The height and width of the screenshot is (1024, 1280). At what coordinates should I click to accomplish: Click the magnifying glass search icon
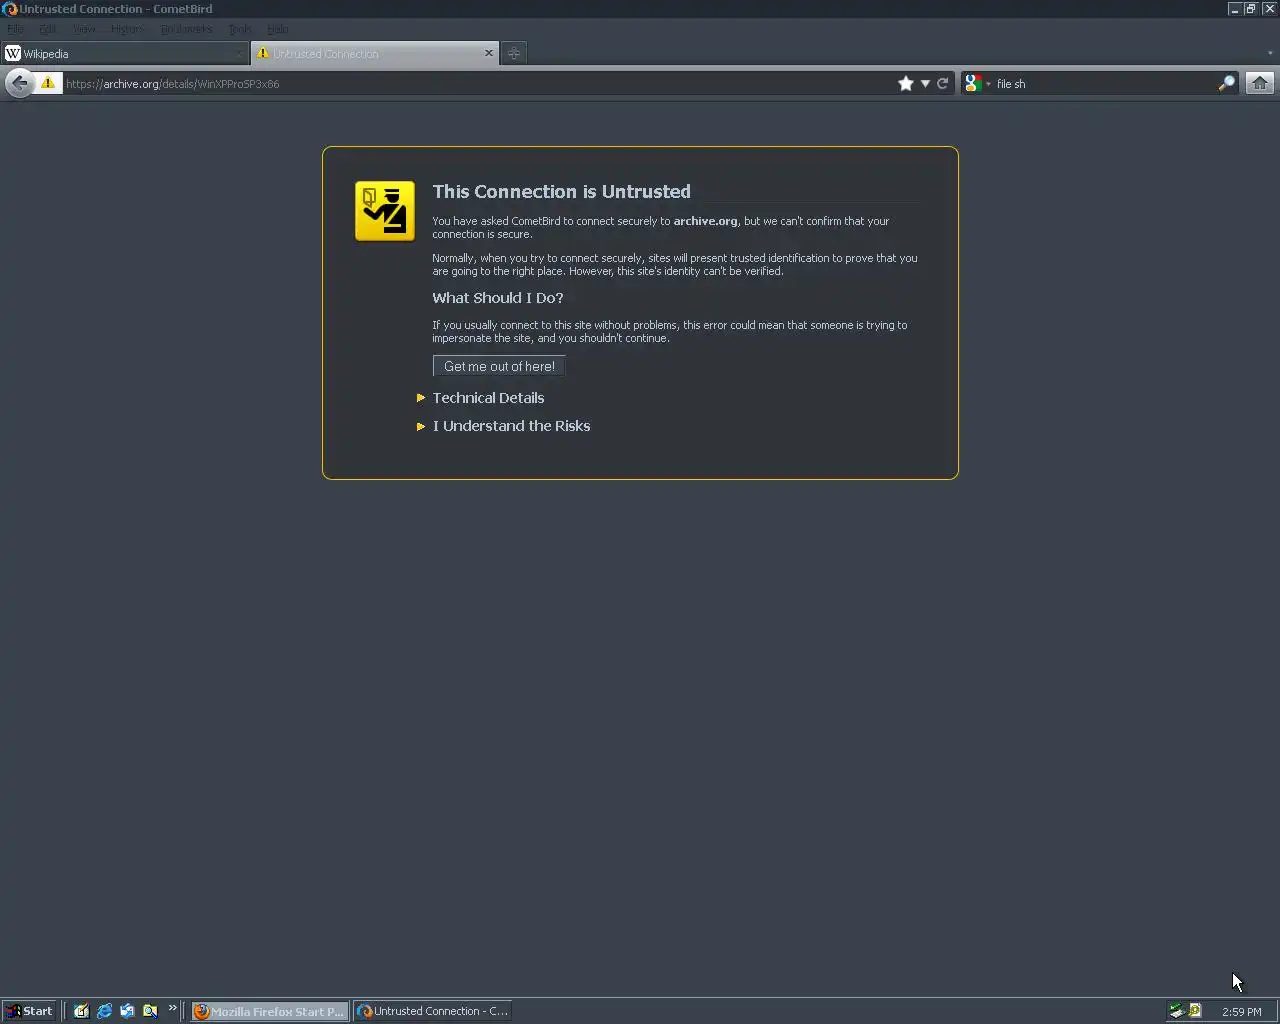coord(1226,84)
